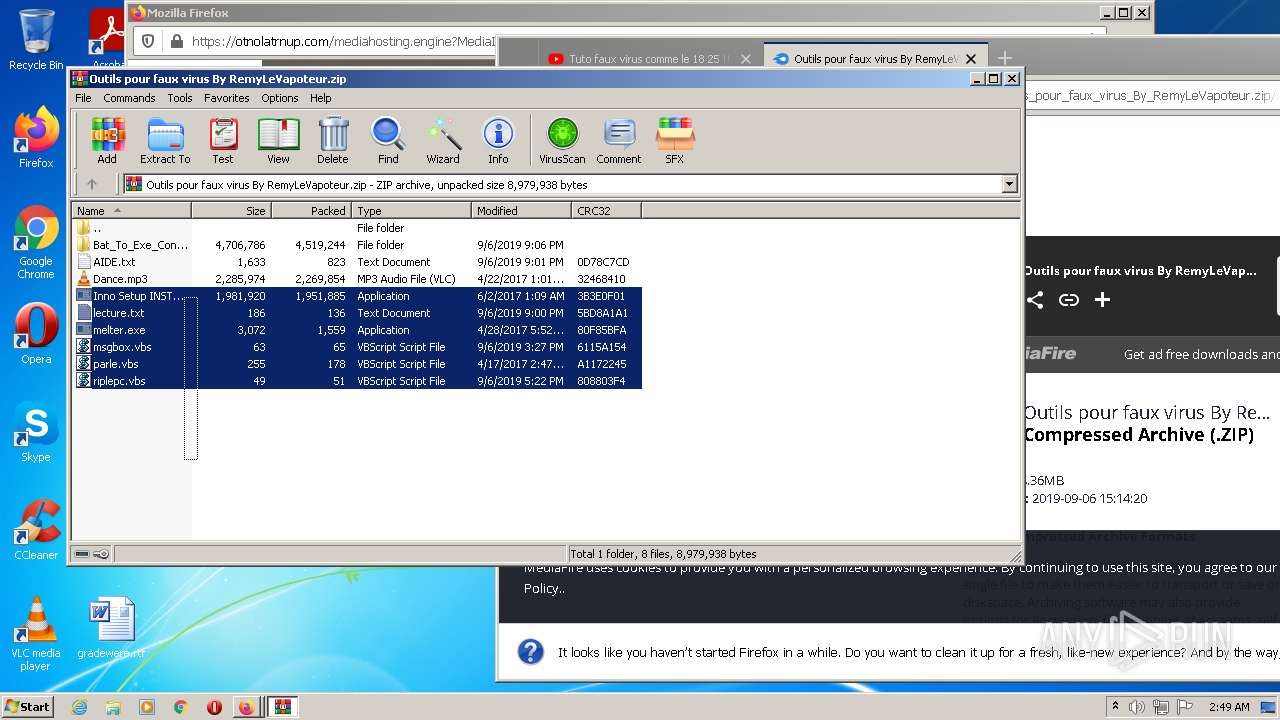Open the Help menu in WinRAR

[321, 98]
